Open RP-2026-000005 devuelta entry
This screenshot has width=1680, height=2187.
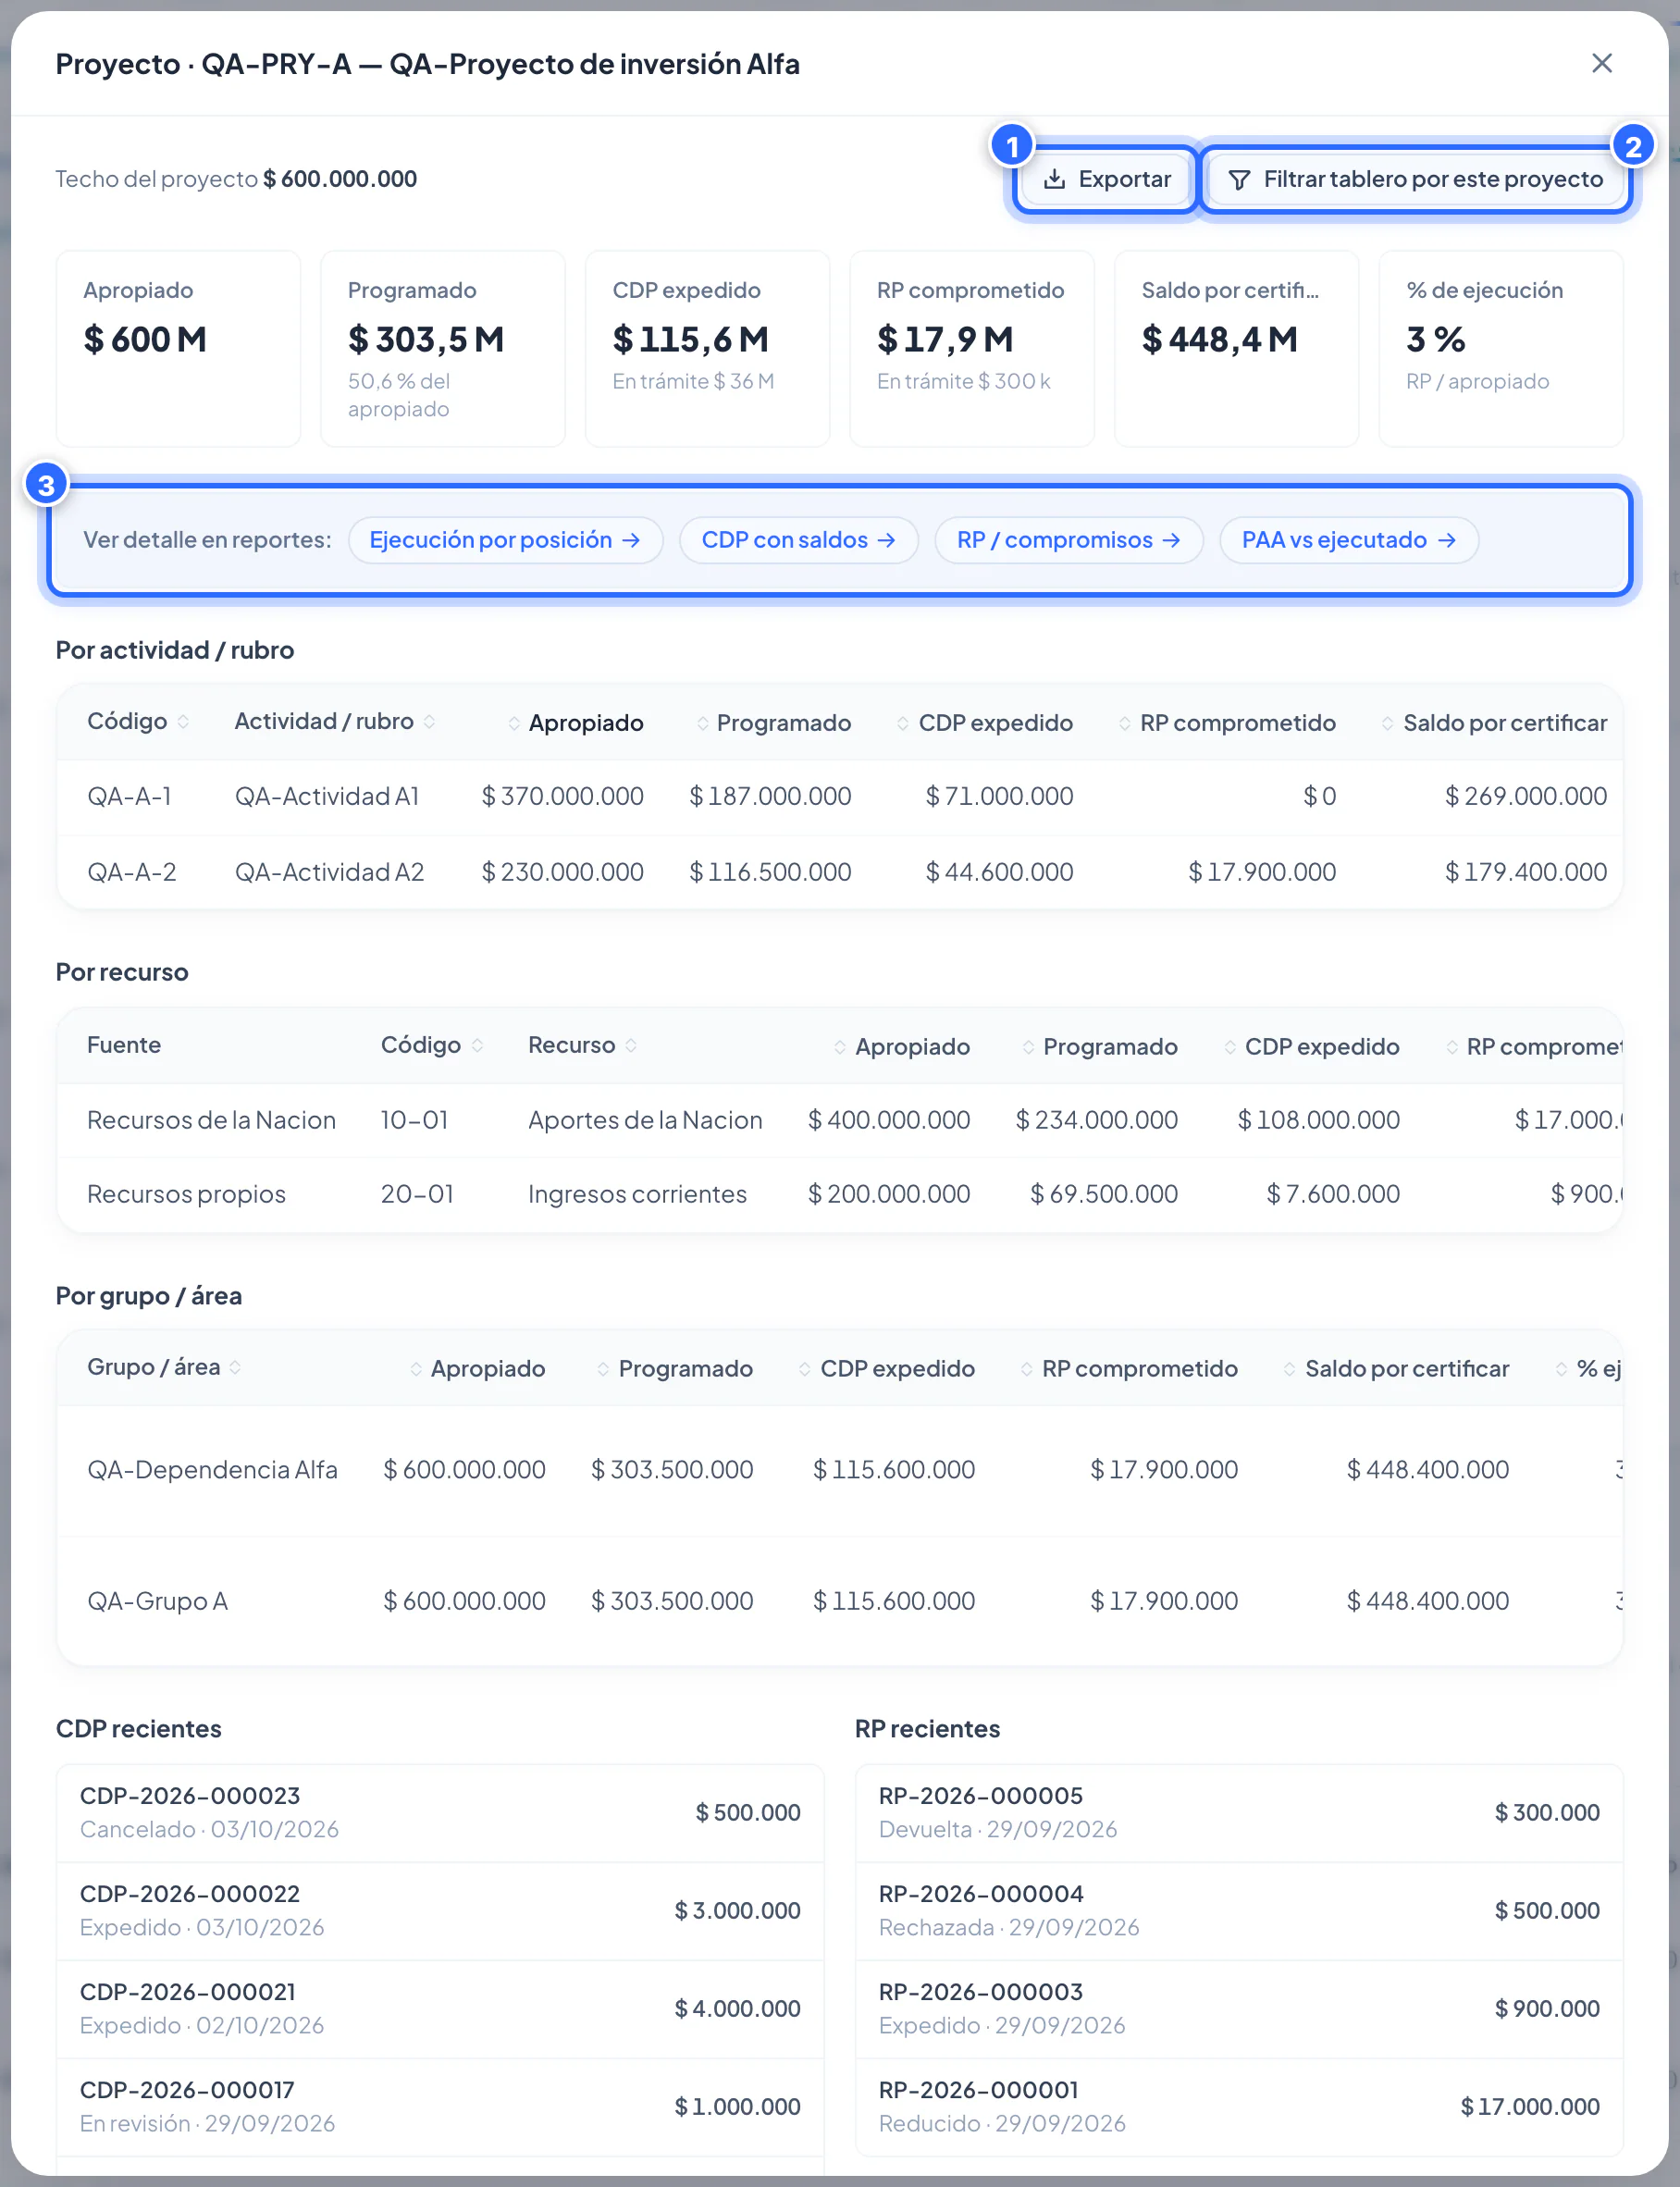click(1239, 1813)
